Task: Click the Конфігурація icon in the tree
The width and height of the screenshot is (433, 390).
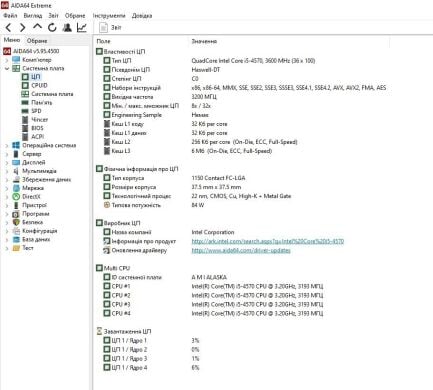Action: tap(16, 231)
